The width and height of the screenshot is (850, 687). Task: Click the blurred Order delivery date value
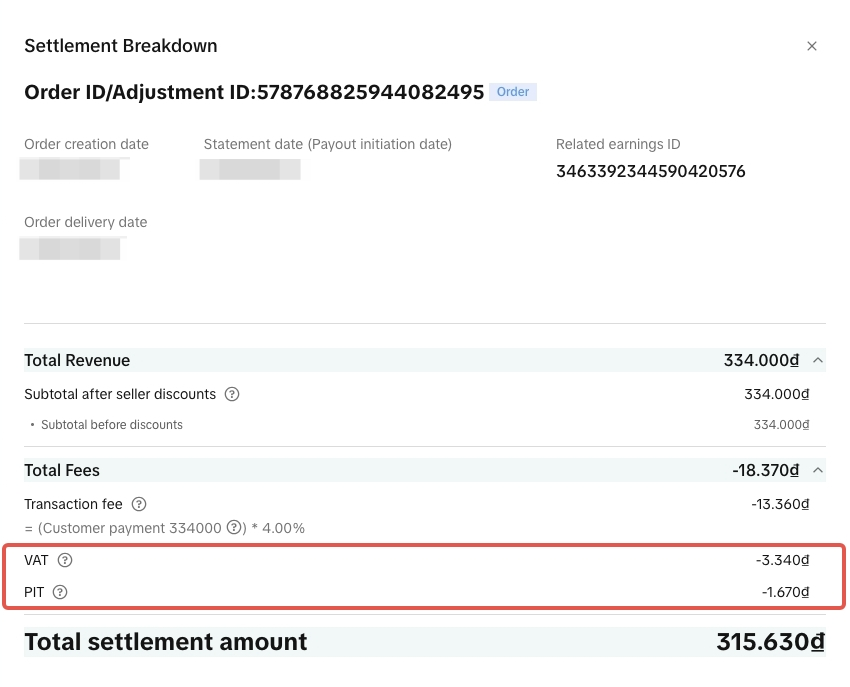(x=70, y=247)
